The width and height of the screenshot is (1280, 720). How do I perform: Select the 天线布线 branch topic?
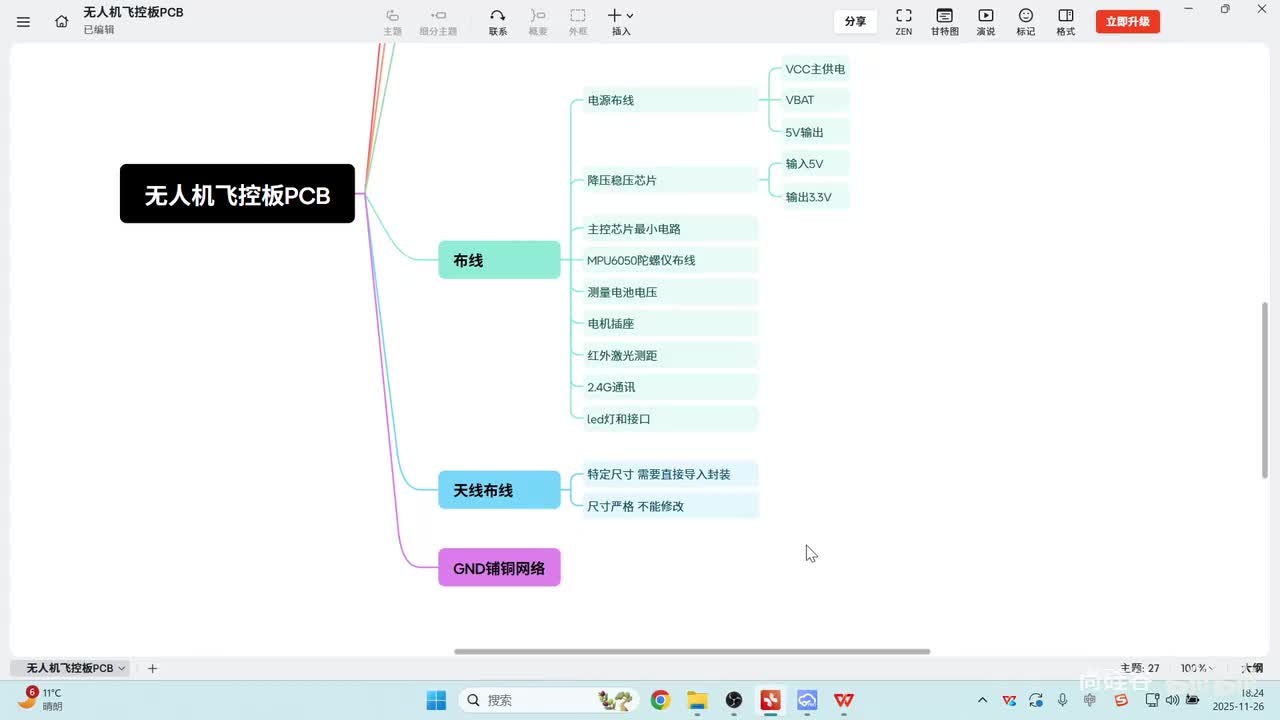coord(499,490)
